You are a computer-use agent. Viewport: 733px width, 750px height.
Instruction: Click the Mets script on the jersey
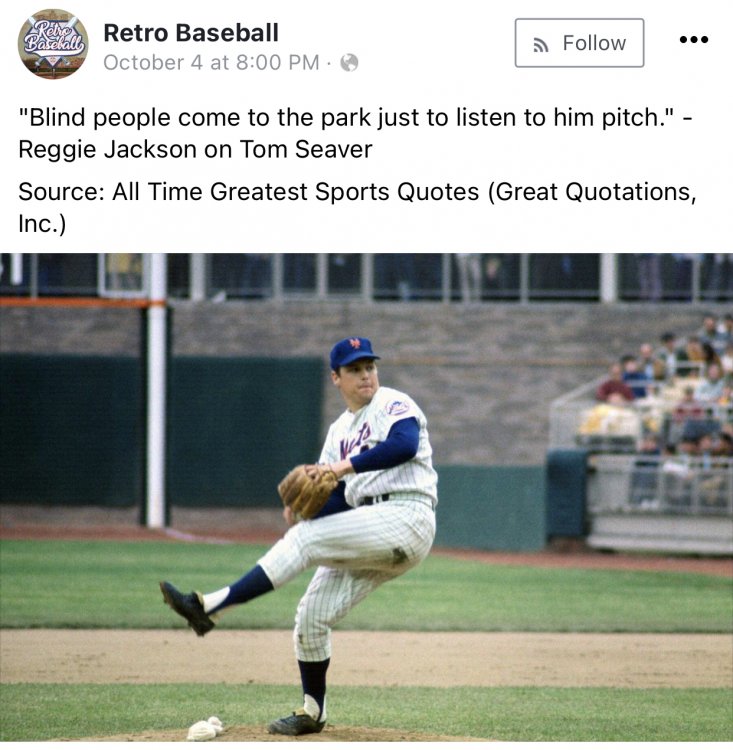click(x=355, y=440)
